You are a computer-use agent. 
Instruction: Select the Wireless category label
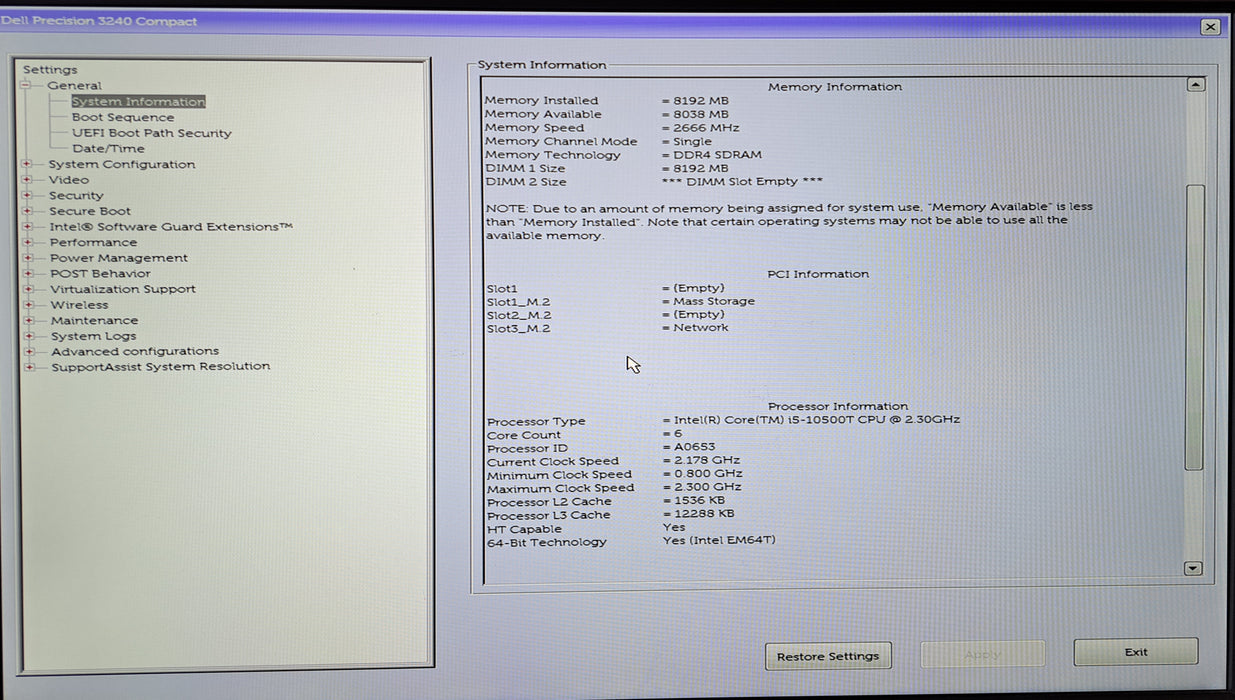pyautogui.click(x=80, y=305)
